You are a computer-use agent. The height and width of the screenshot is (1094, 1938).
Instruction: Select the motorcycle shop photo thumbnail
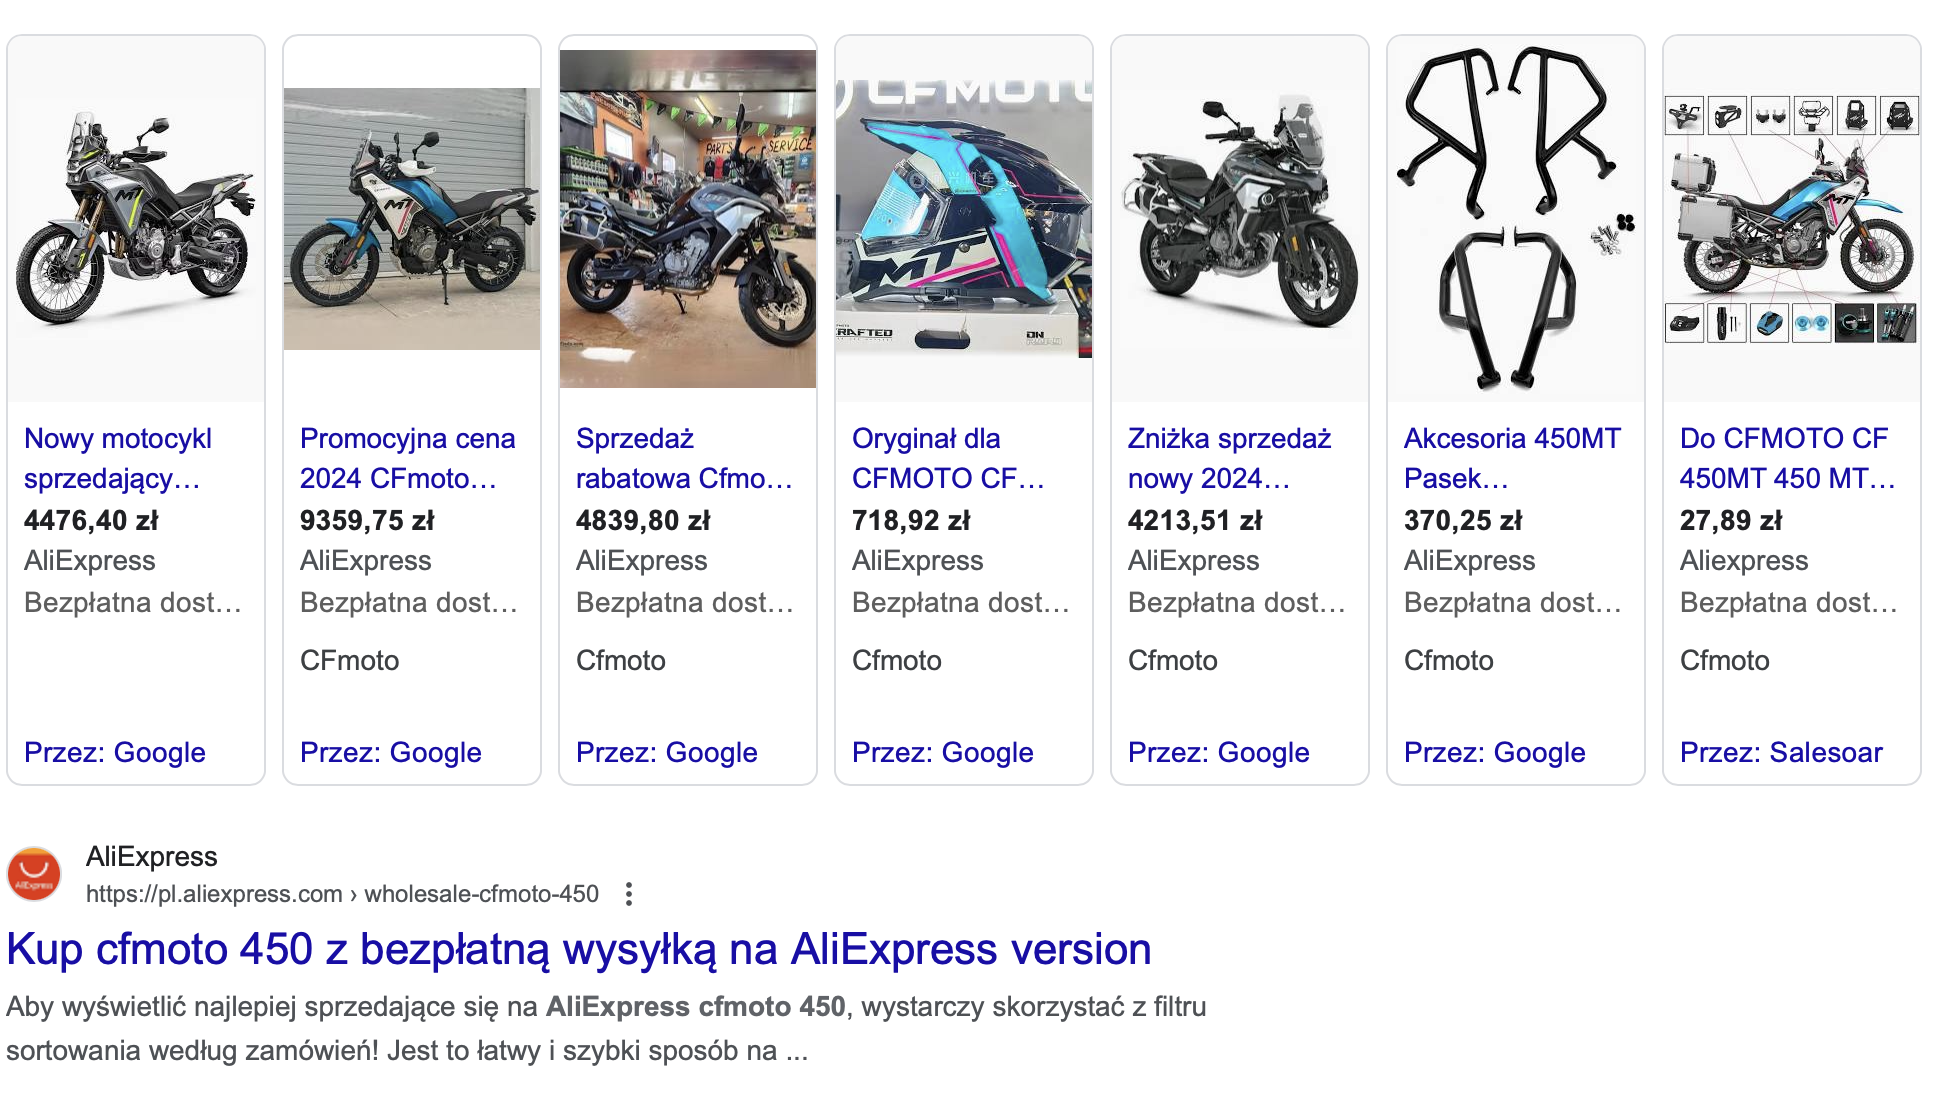tap(688, 219)
